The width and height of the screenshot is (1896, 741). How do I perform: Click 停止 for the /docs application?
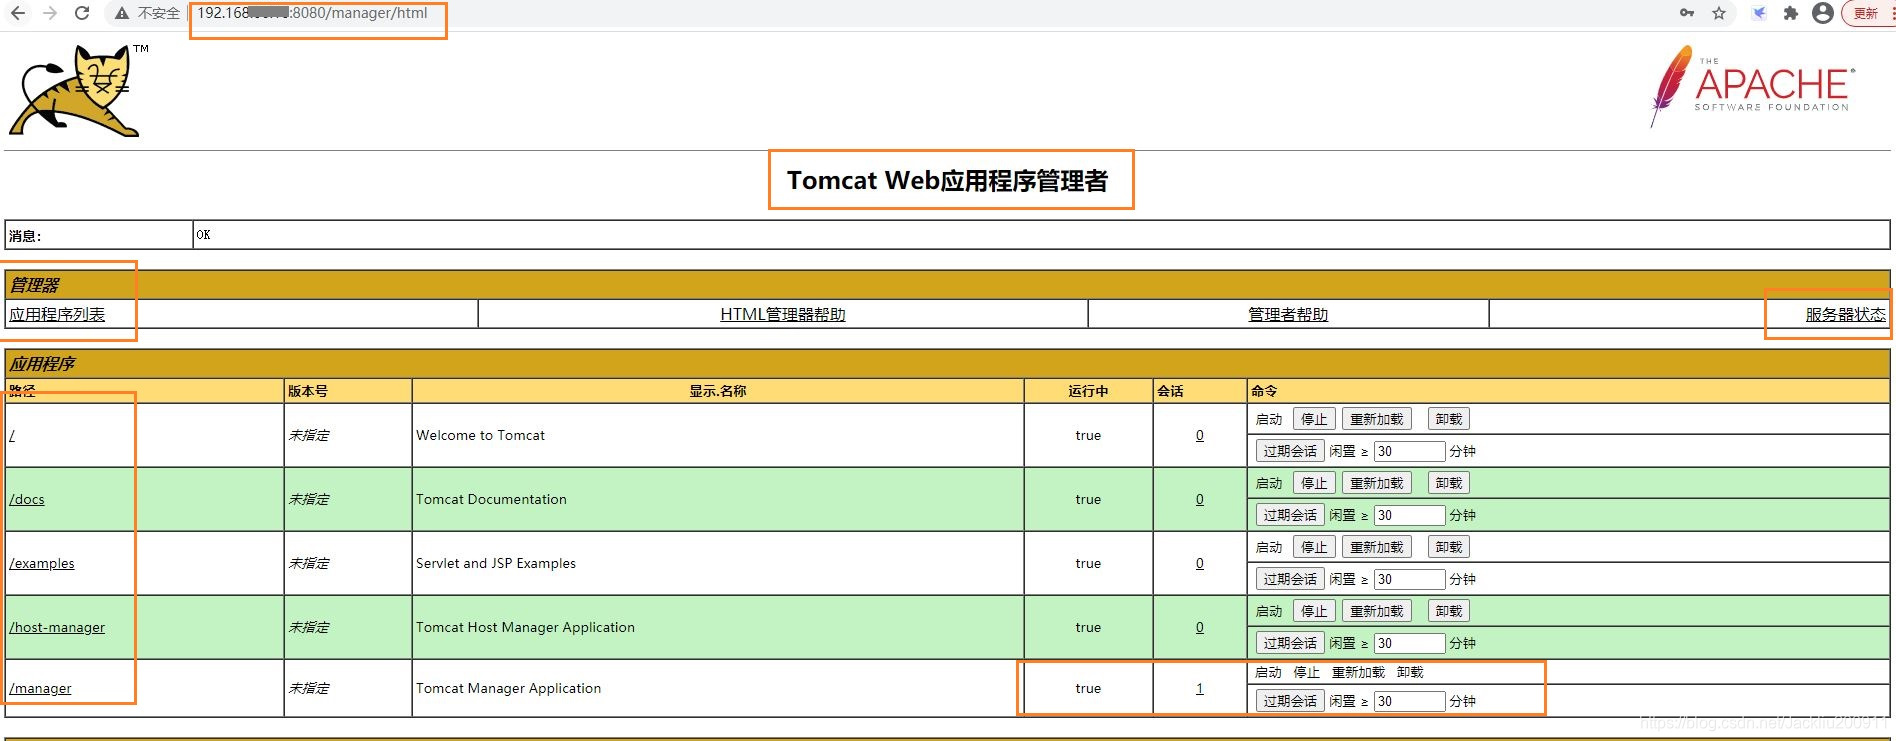click(1314, 483)
